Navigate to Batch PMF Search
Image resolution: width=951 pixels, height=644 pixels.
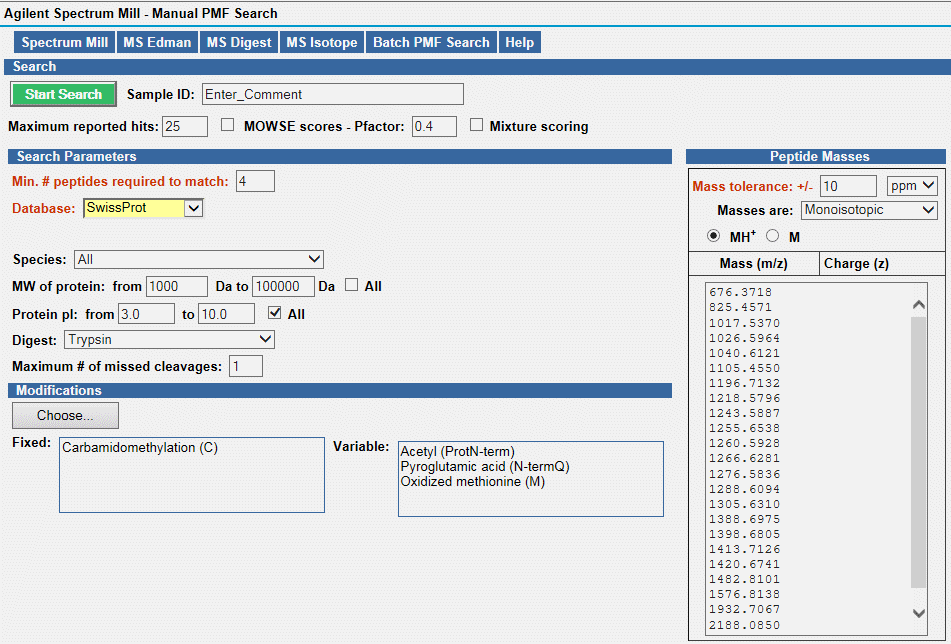431,42
